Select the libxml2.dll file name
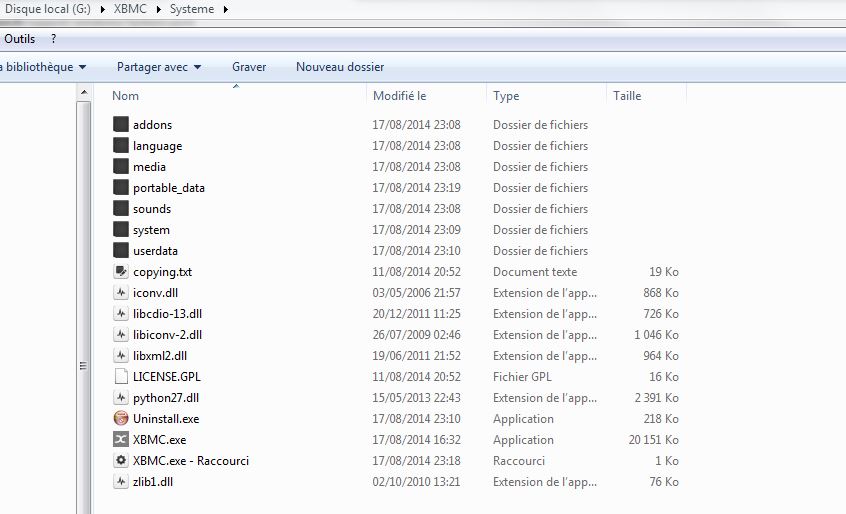 click(x=160, y=356)
